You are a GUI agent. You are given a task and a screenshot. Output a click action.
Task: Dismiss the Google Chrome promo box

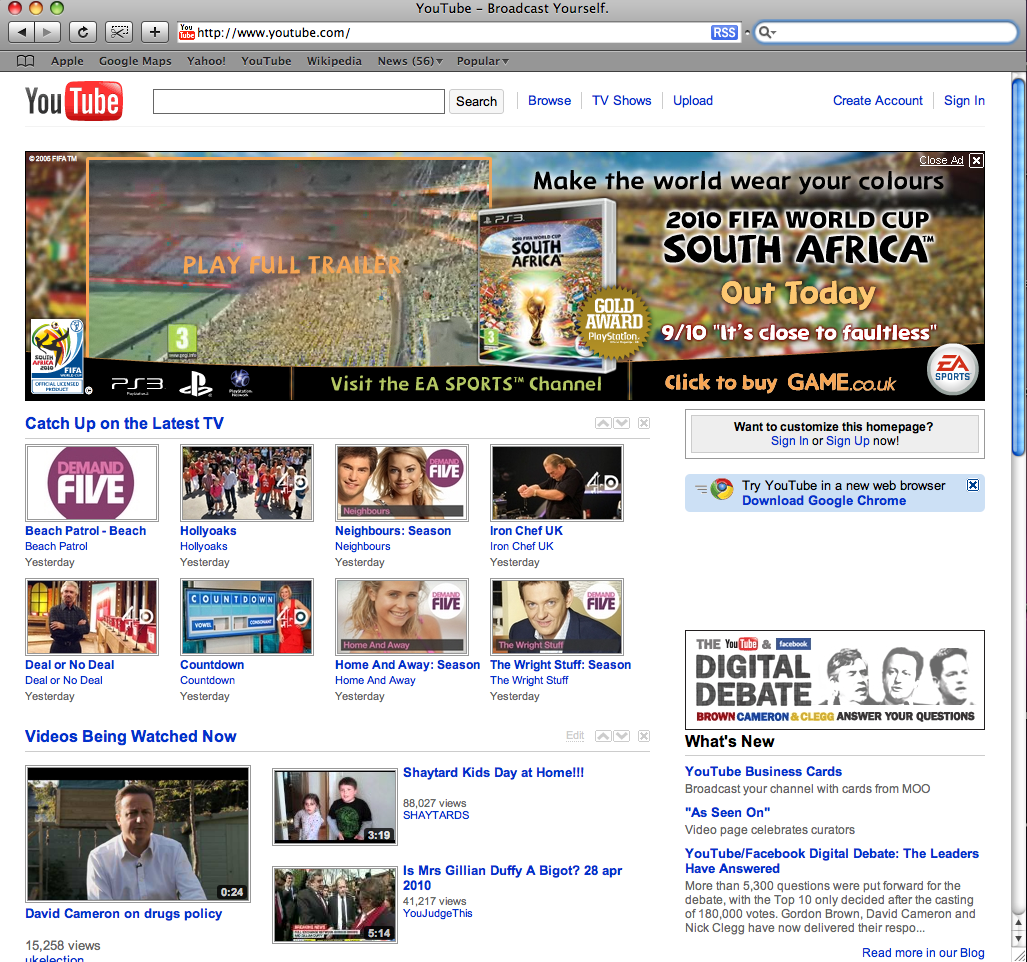(x=973, y=485)
